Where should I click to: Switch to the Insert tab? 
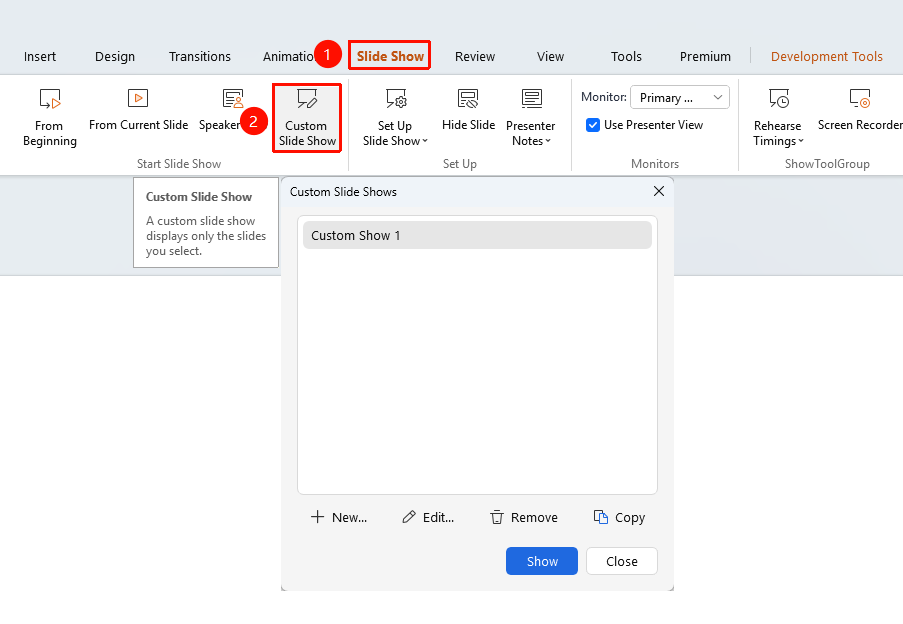click(x=40, y=56)
